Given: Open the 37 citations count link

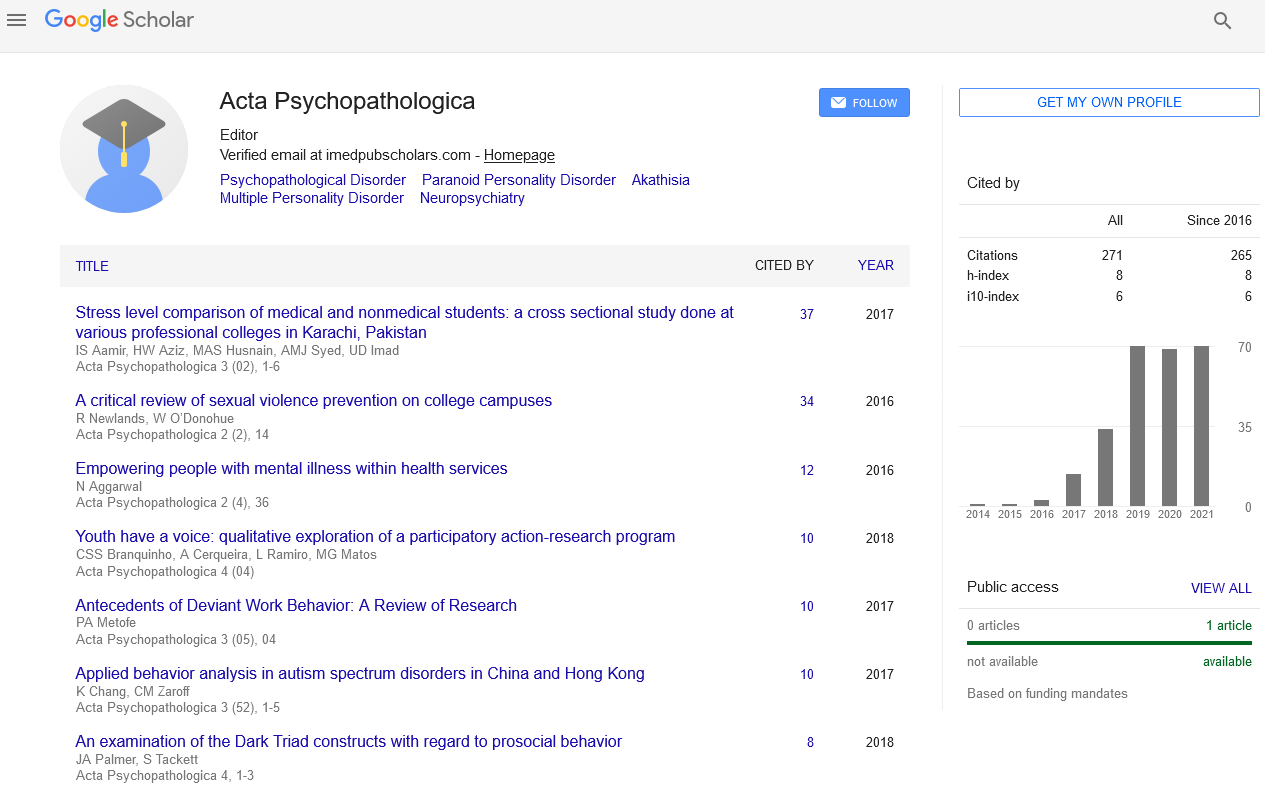Looking at the screenshot, I should (x=806, y=314).
